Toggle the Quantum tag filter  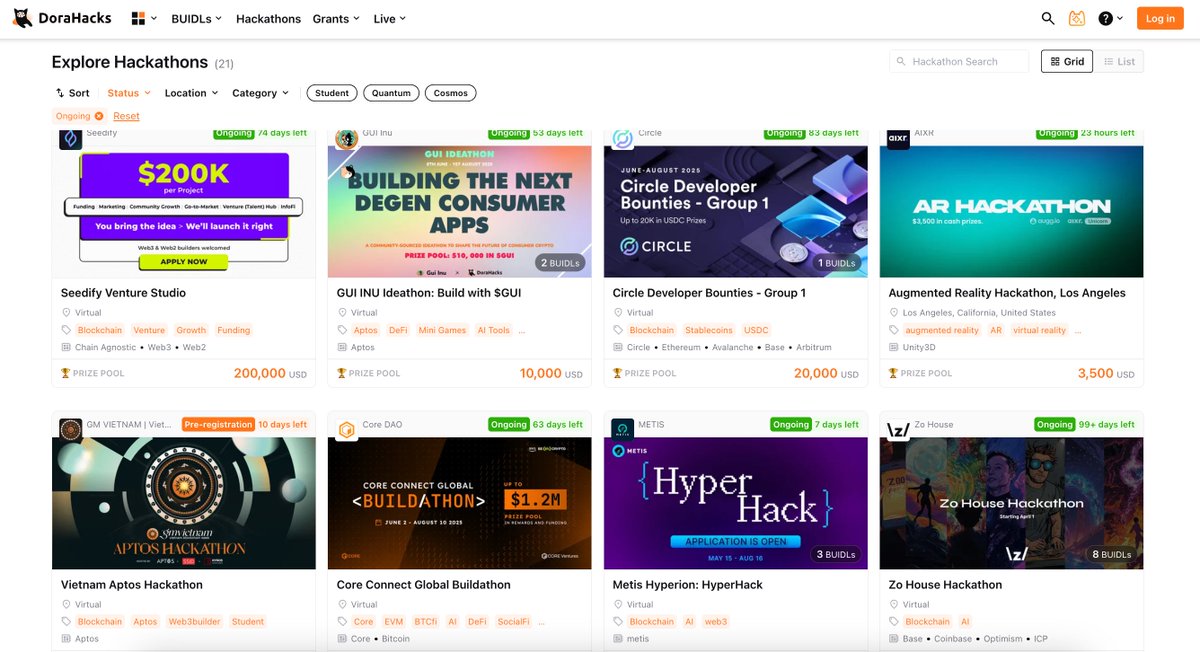point(391,93)
